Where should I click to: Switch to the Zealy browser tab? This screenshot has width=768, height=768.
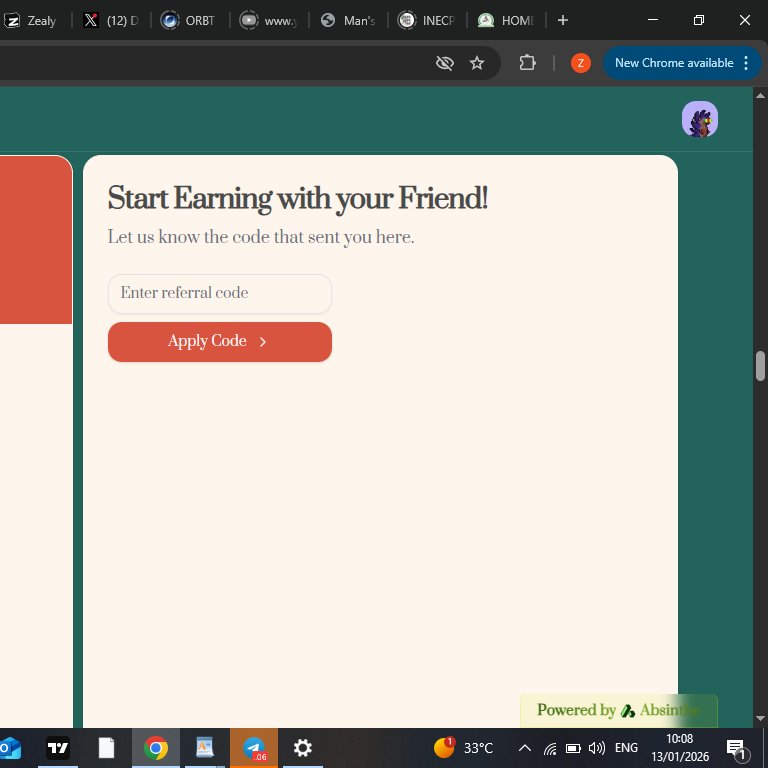click(x=31, y=21)
